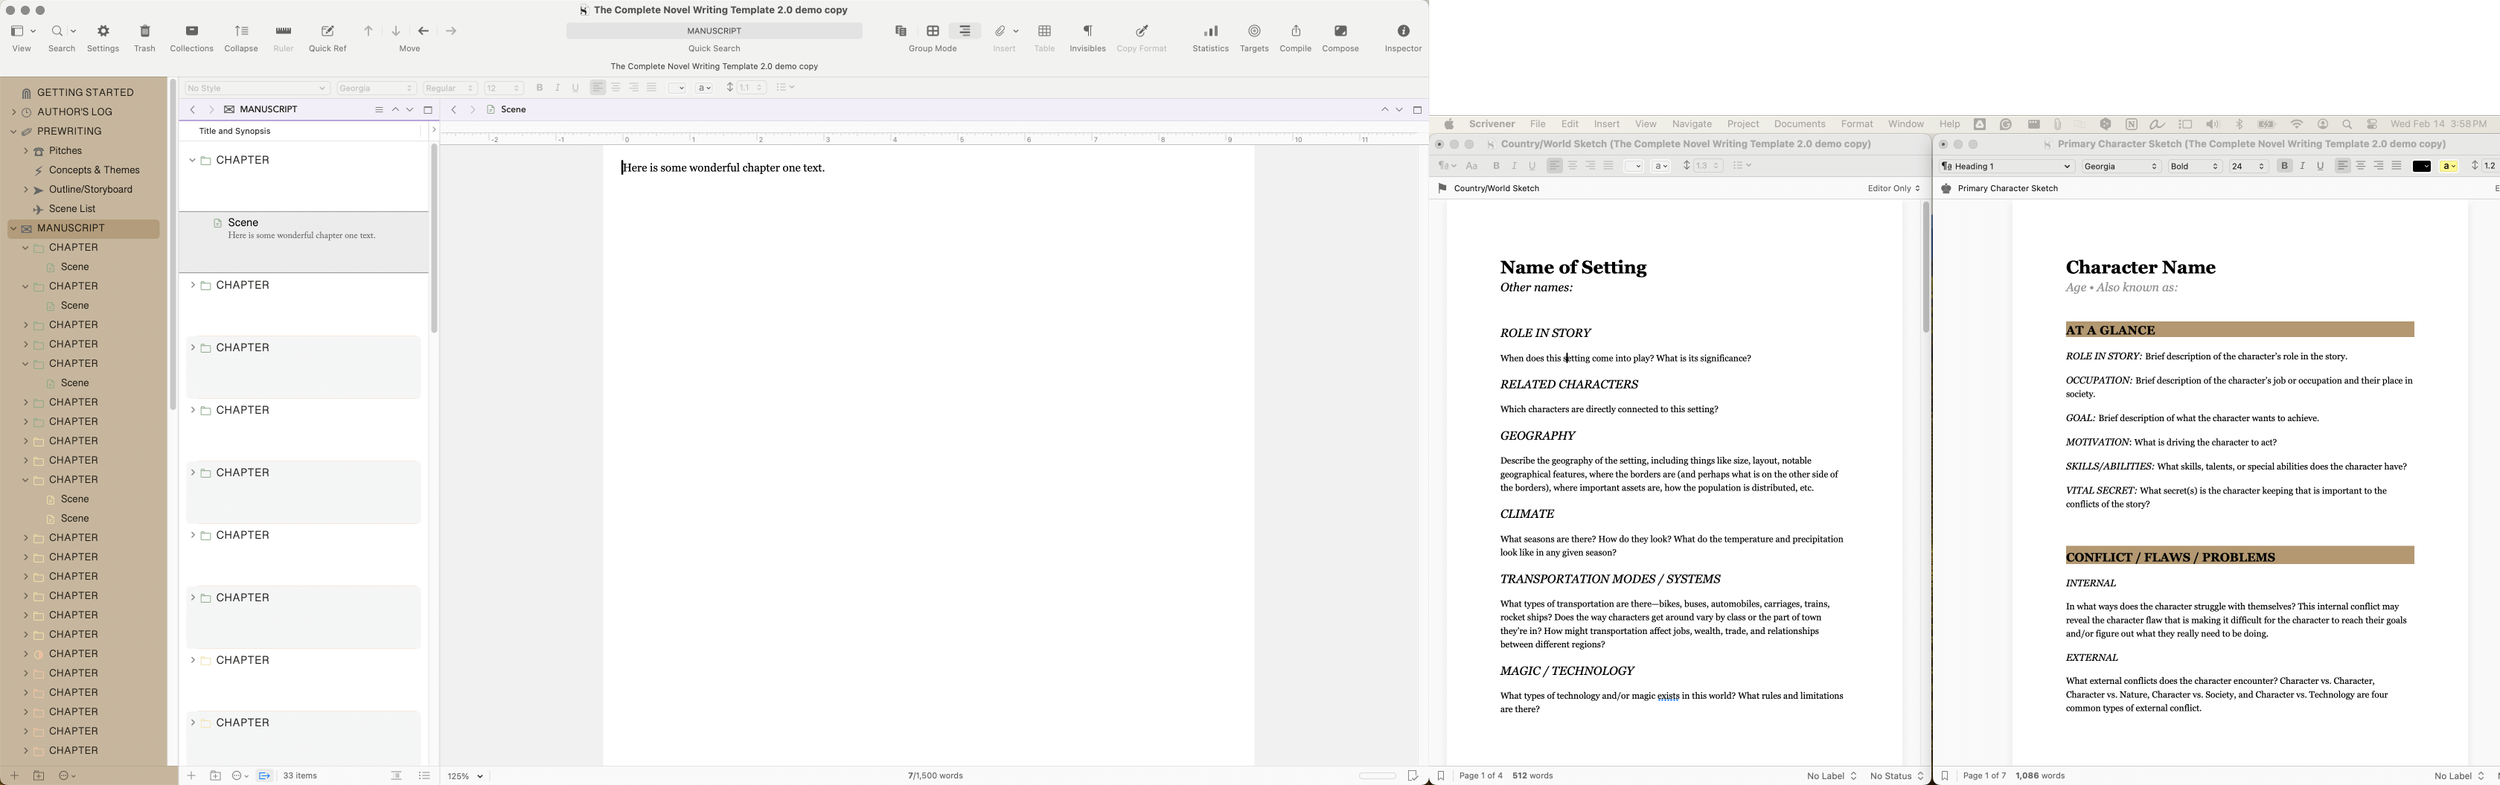Open the Format menu
2500x785 pixels.
(x=1857, y=125)
